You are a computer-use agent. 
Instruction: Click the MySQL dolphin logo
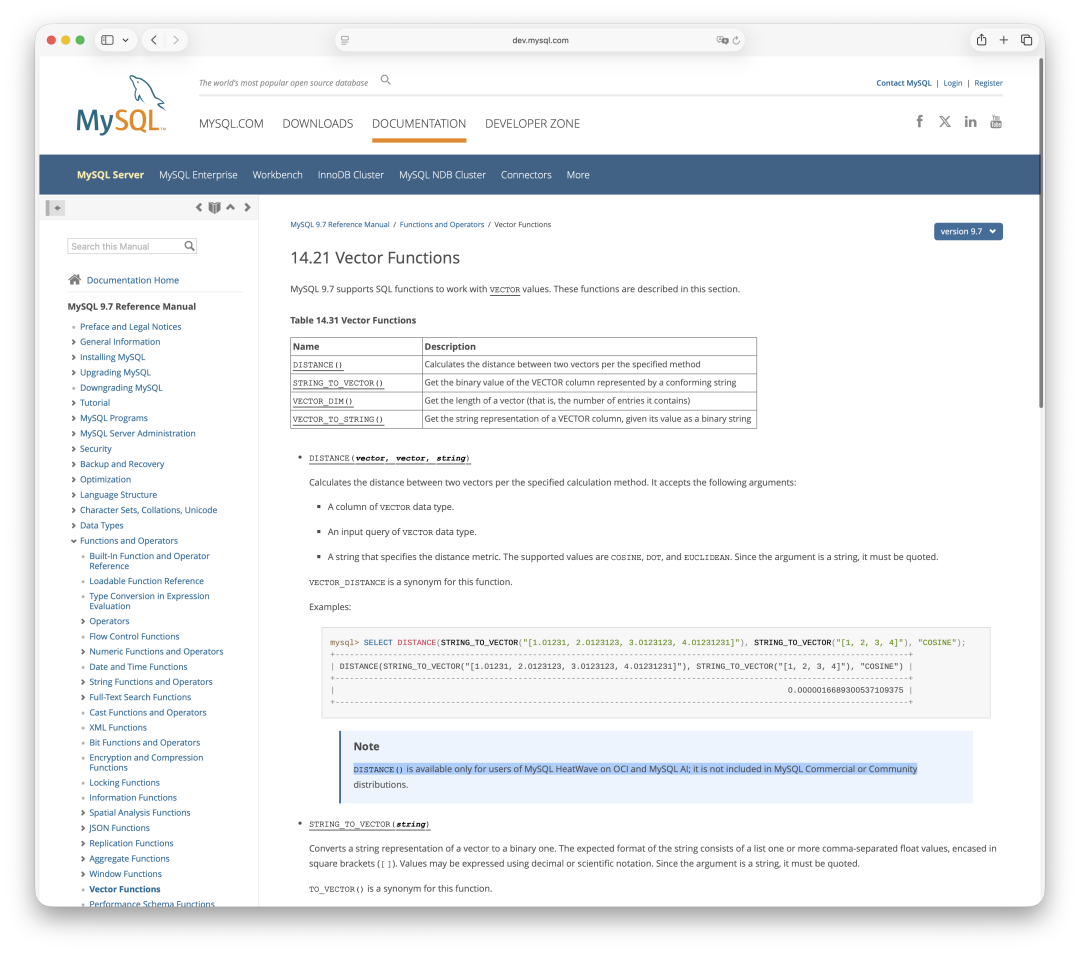[x=121, y=104]
